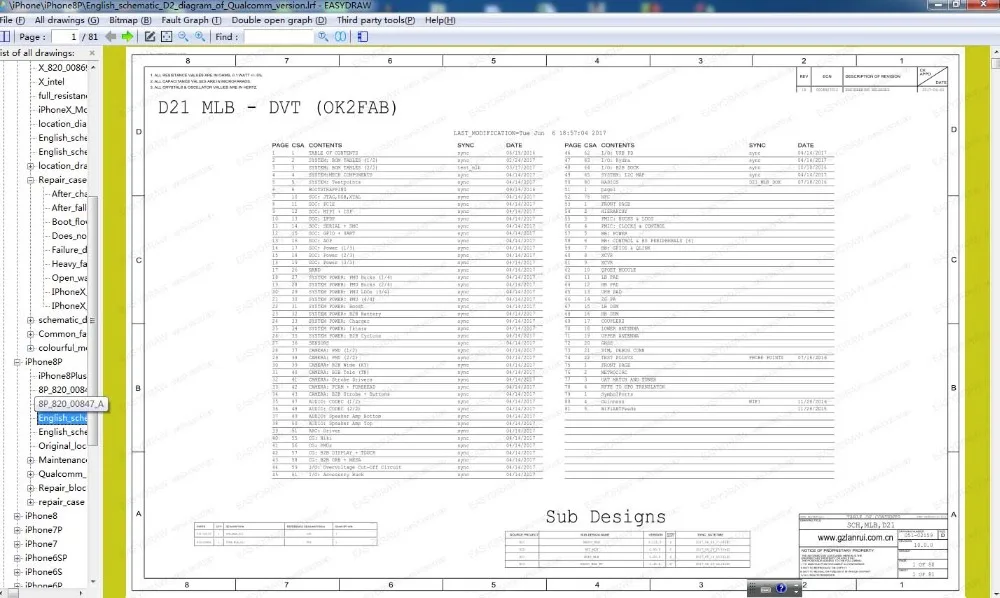Collapse the iPhone8P tree node
The height and width of the screenshot is (598, 1000).
click(17, 362)
